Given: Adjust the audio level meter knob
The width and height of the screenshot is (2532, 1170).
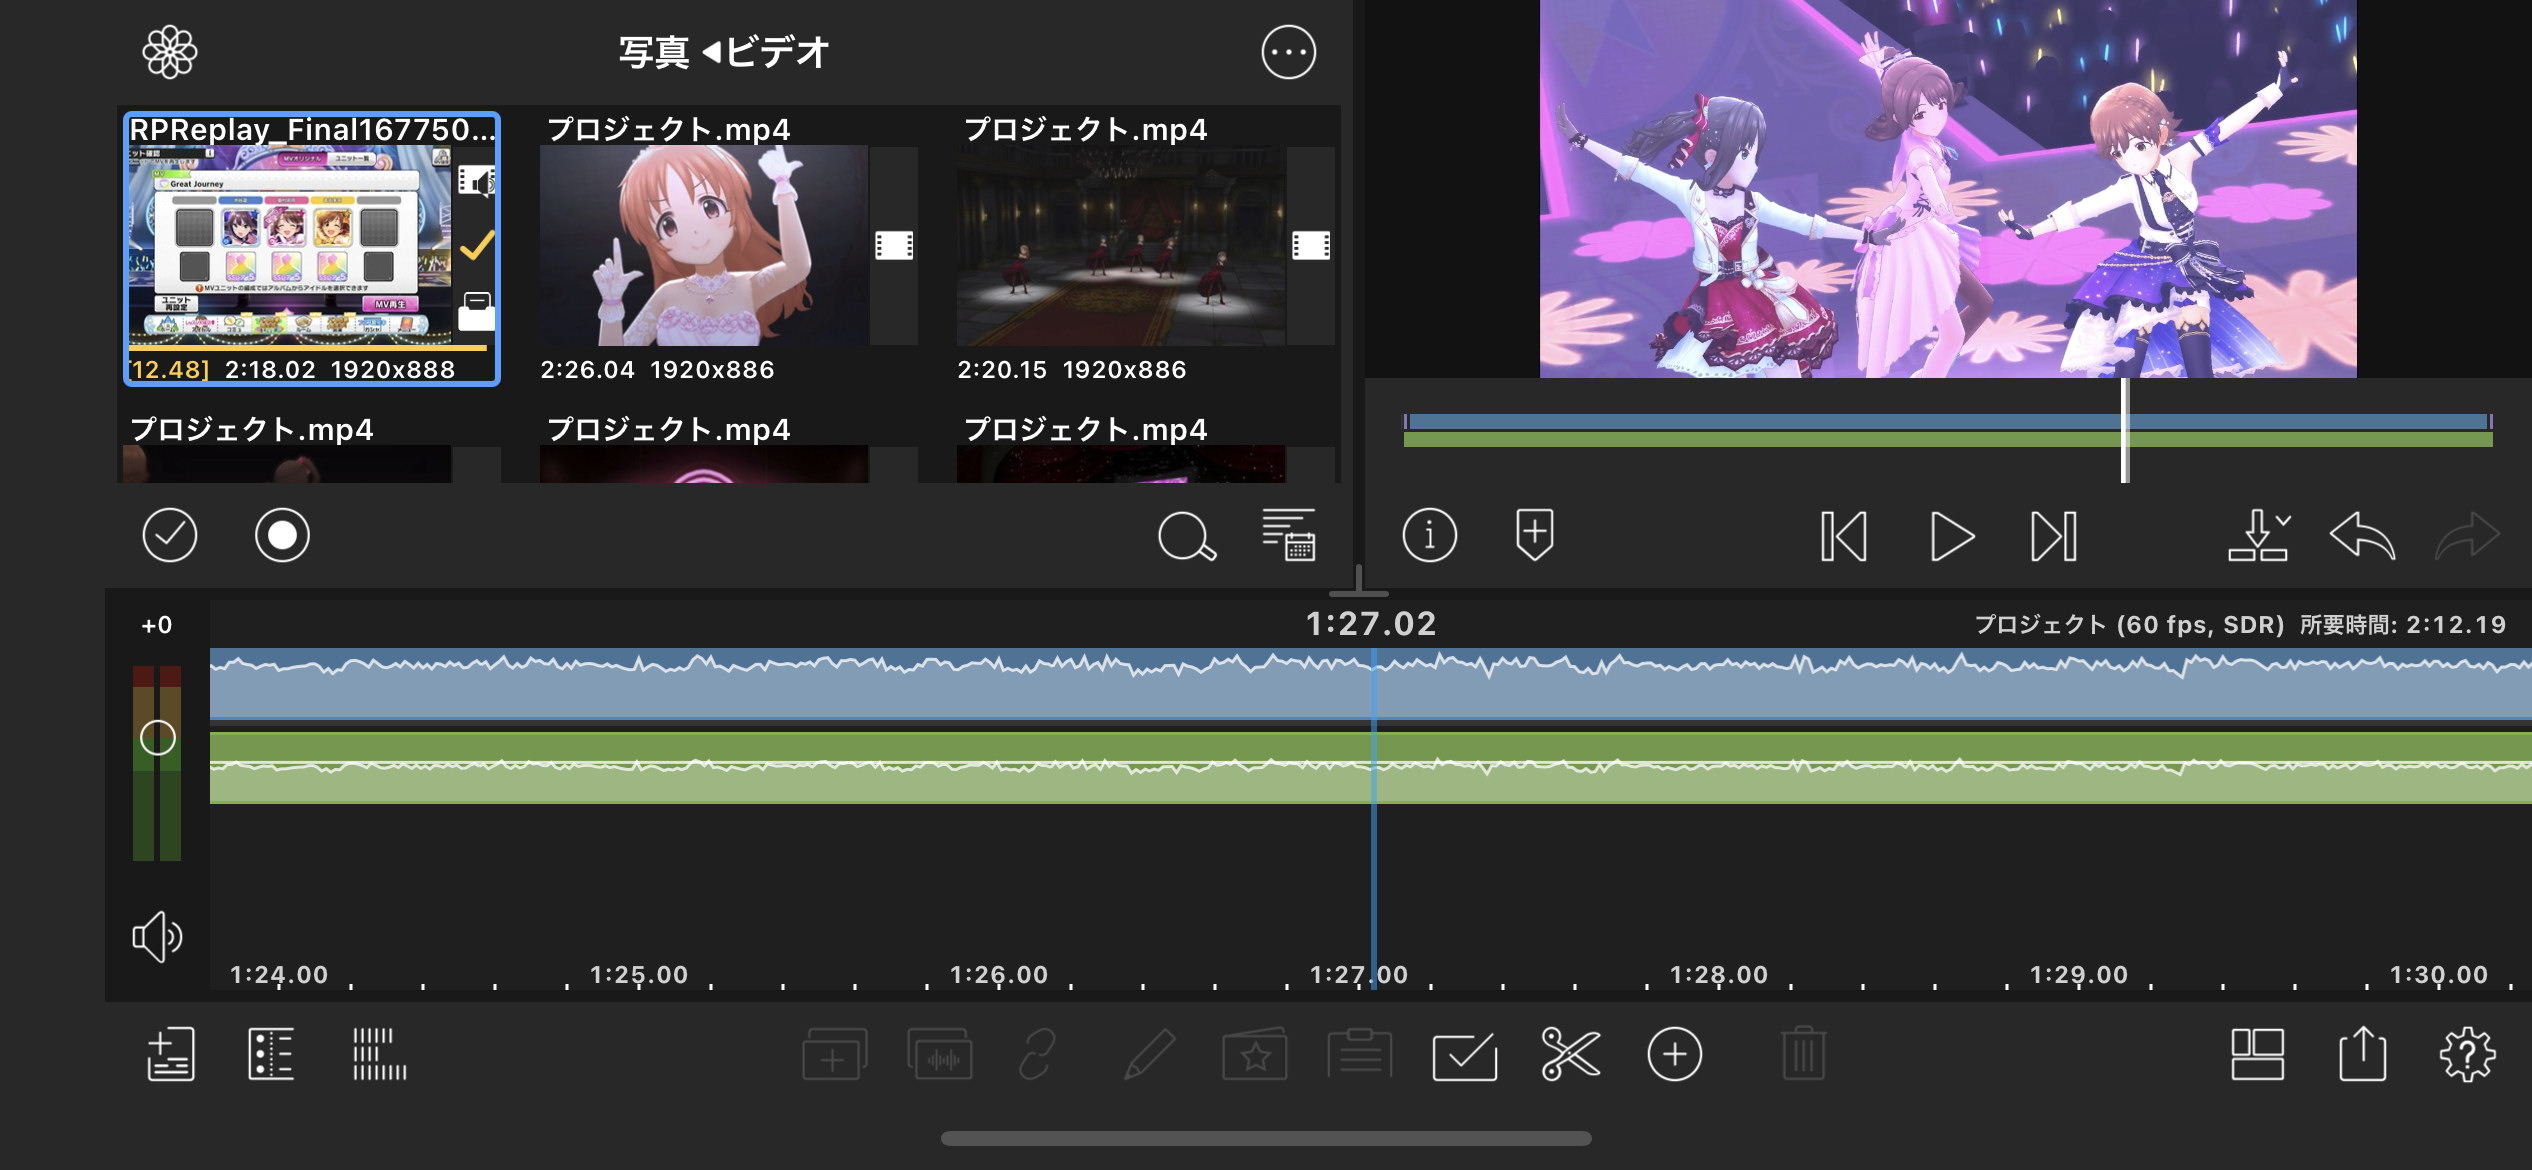Looking at the screenshot, I should [157, 738].
